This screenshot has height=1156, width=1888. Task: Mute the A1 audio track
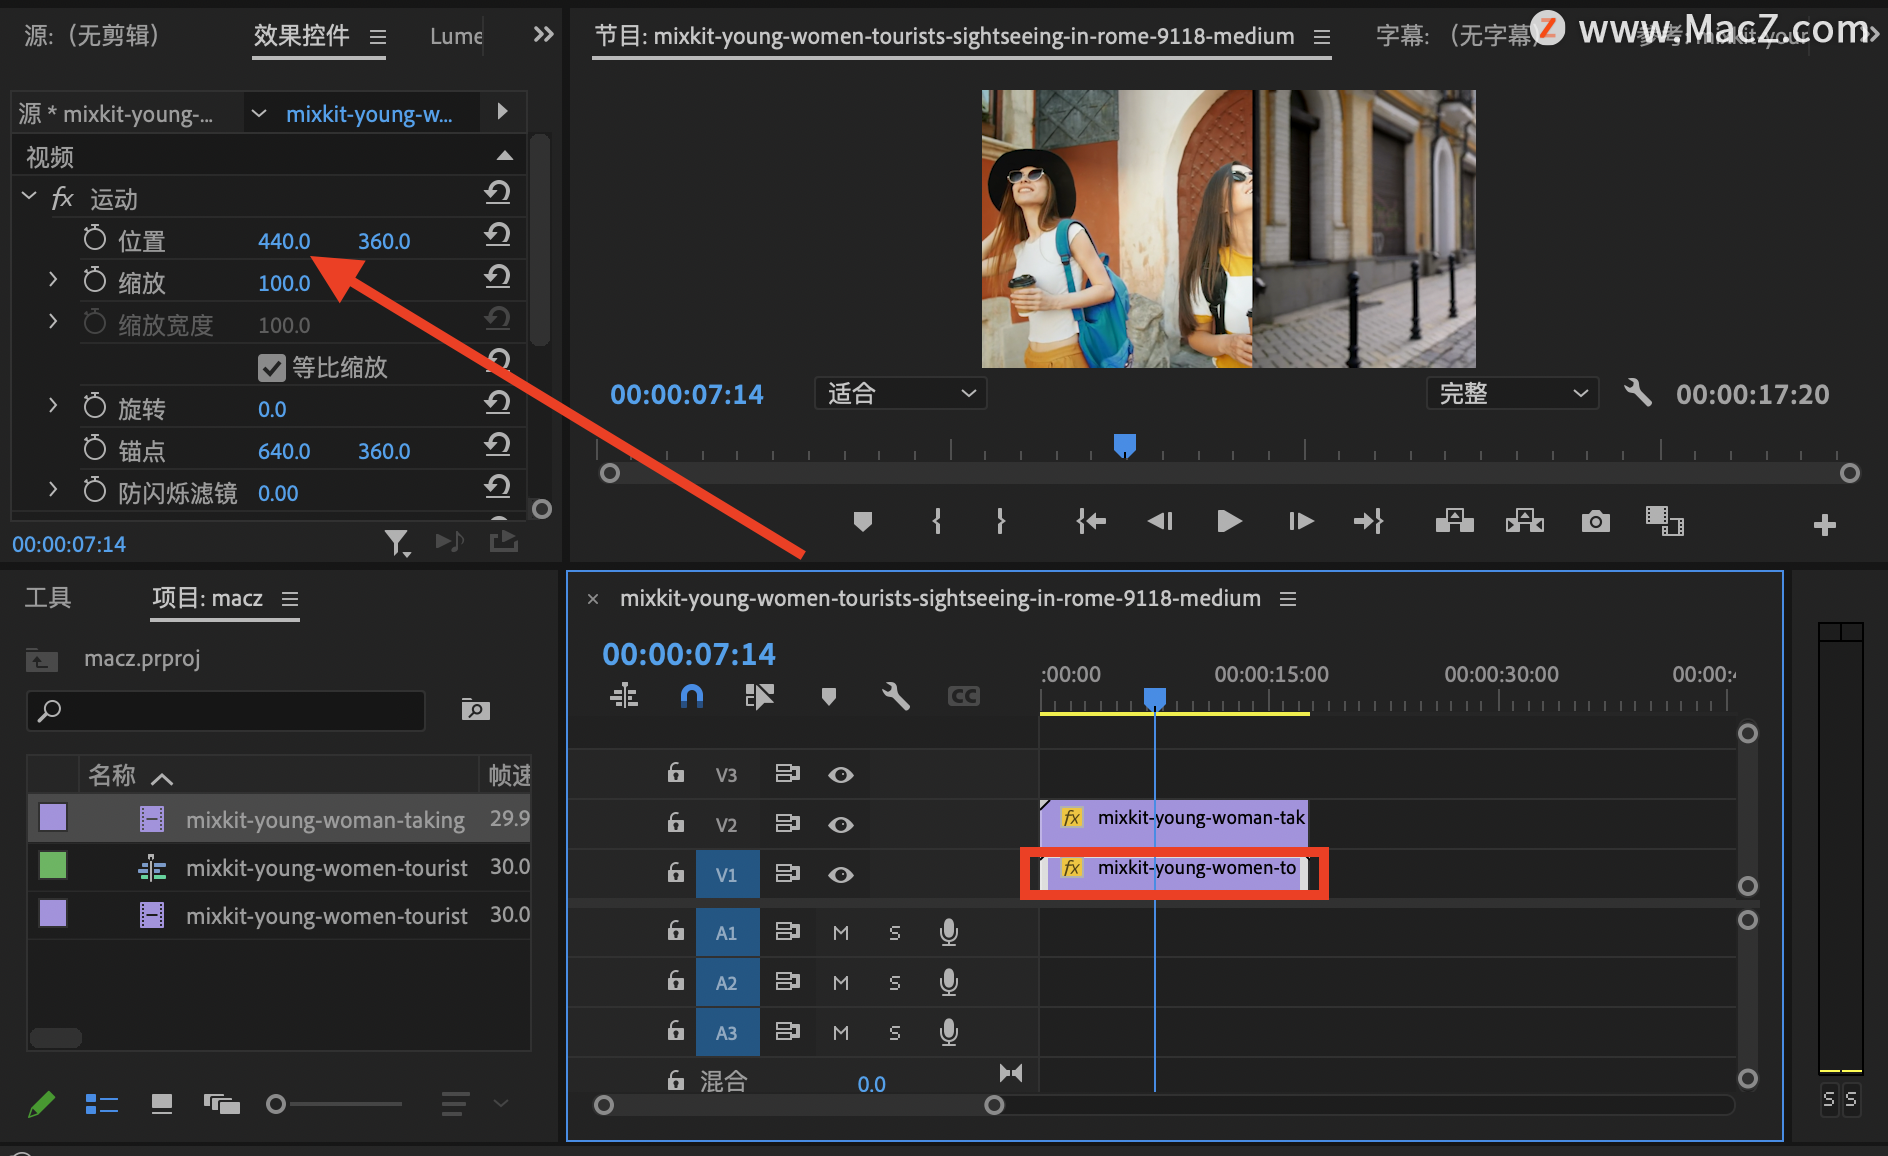841,933
